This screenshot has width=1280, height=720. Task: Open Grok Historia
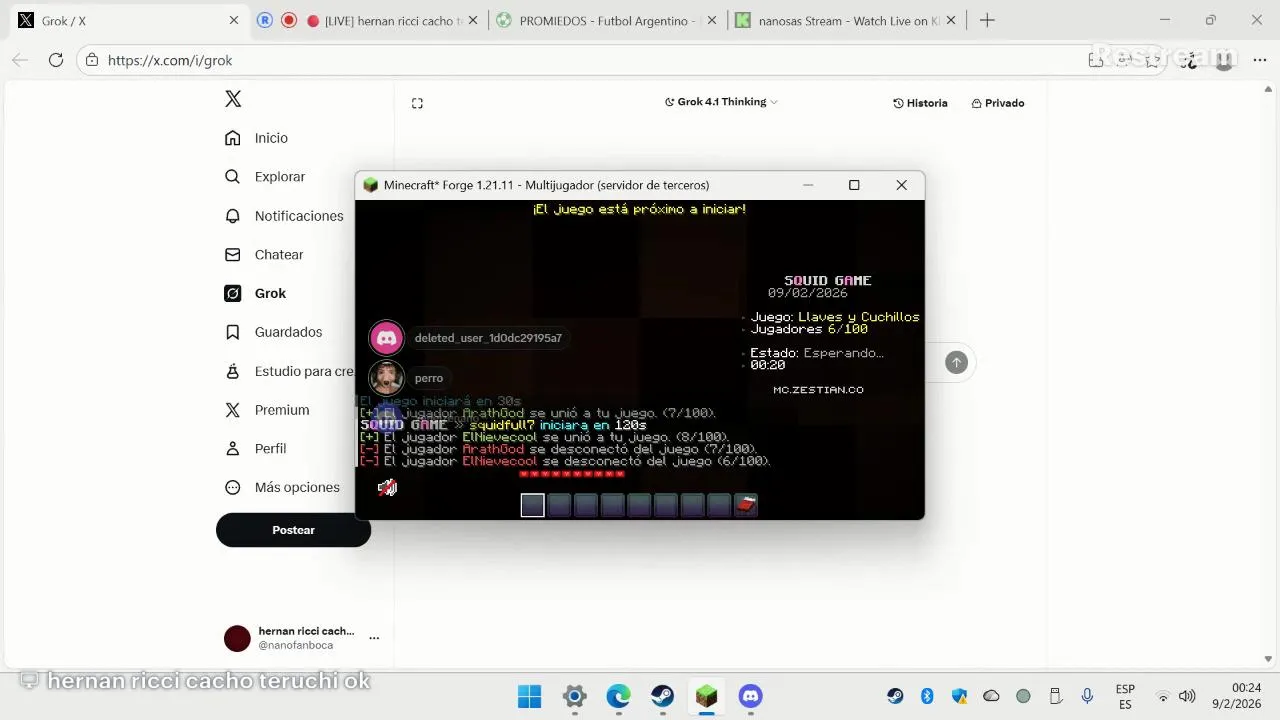click(x=920, y=103)
